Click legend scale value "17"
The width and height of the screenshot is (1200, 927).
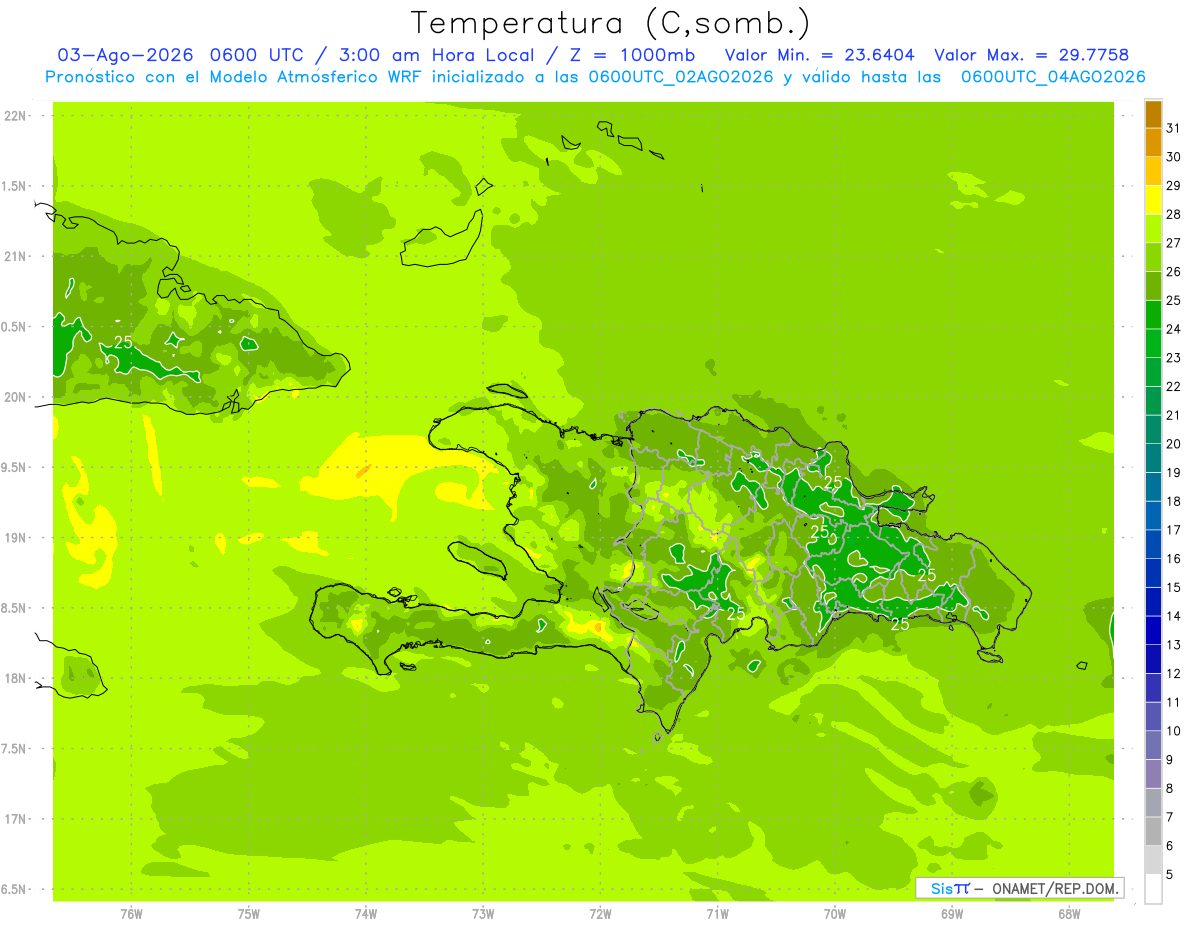pyautogui.click(x=1174, y=530)
